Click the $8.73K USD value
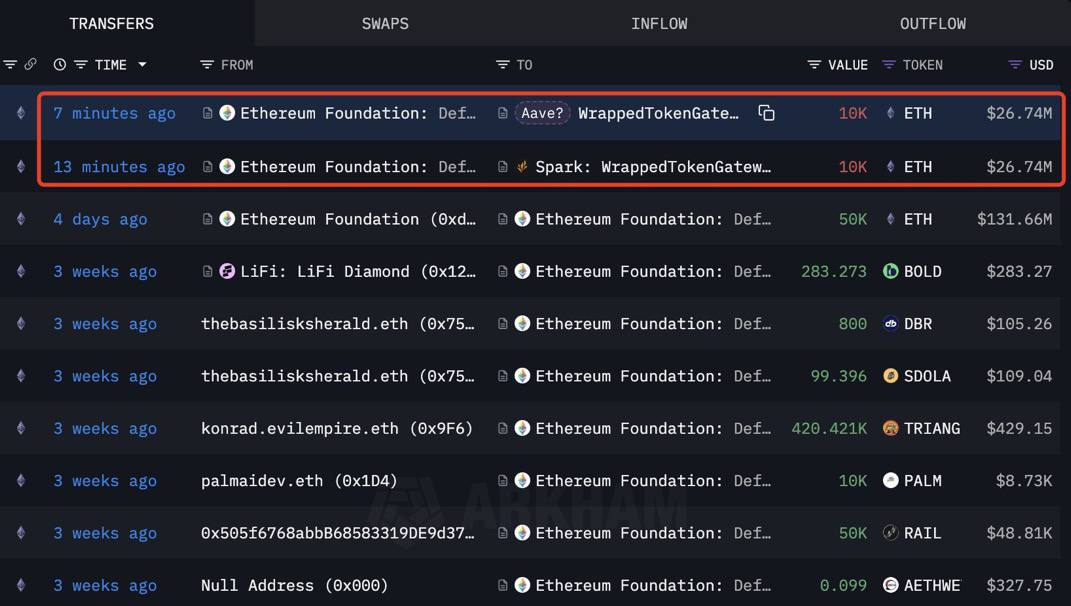The image size is (1071, 606). pos(1024,481)
